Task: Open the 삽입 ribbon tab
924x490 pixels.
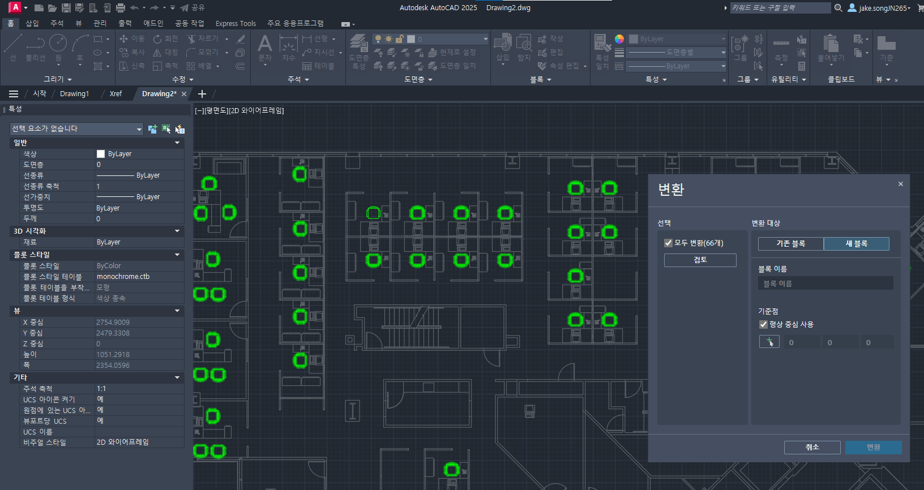Action: click(x=32, y=24)
